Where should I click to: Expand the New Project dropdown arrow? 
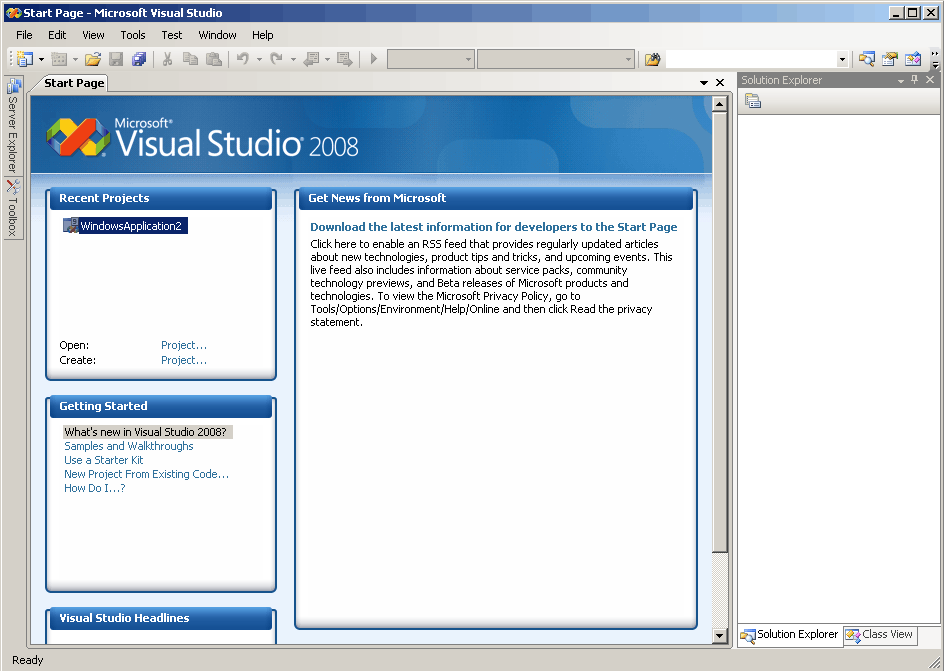(x=42, y=59)
